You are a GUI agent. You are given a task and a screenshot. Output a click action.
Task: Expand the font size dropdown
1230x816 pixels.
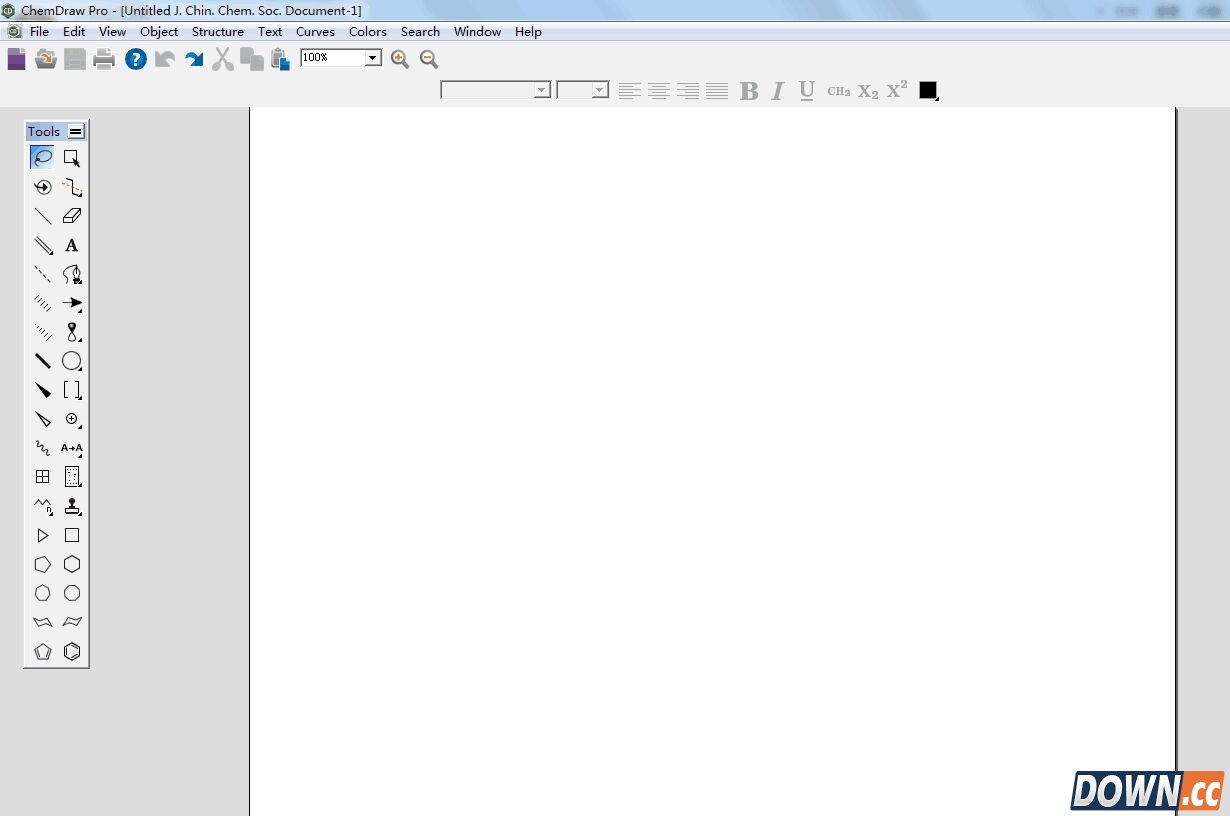(x=599, y=91)
